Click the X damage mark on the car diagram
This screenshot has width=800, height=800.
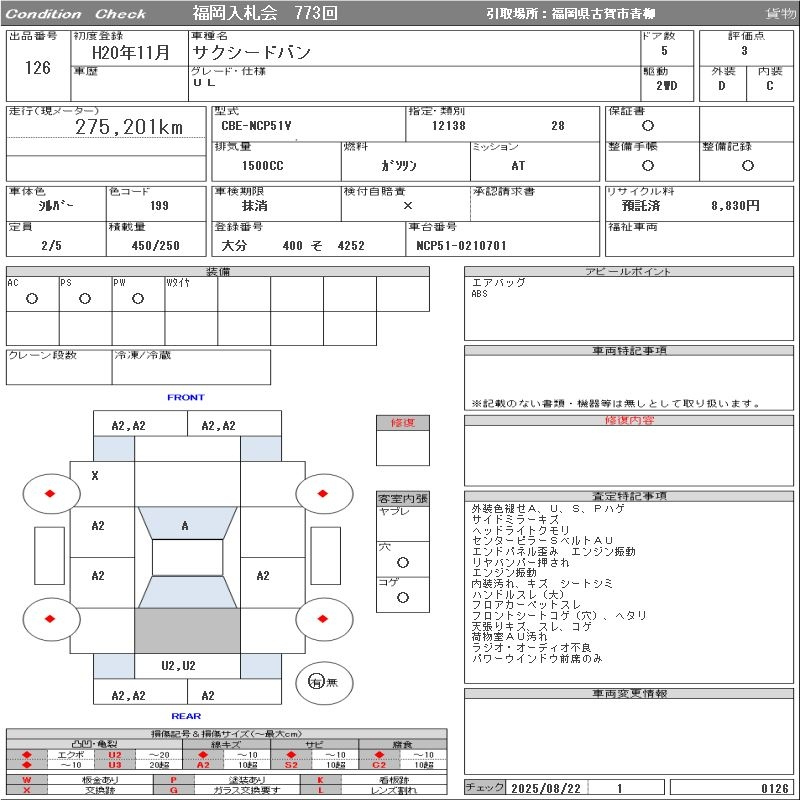point(95,476)
